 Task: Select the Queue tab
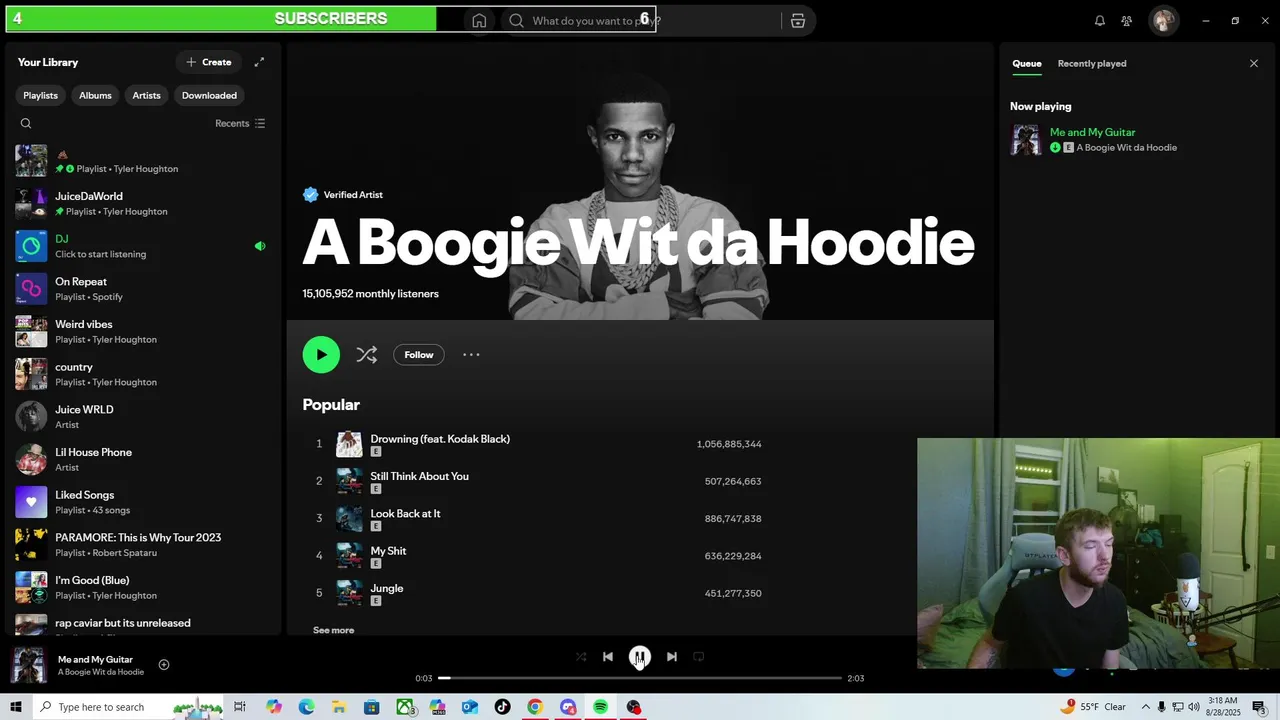click(1026, 63)
